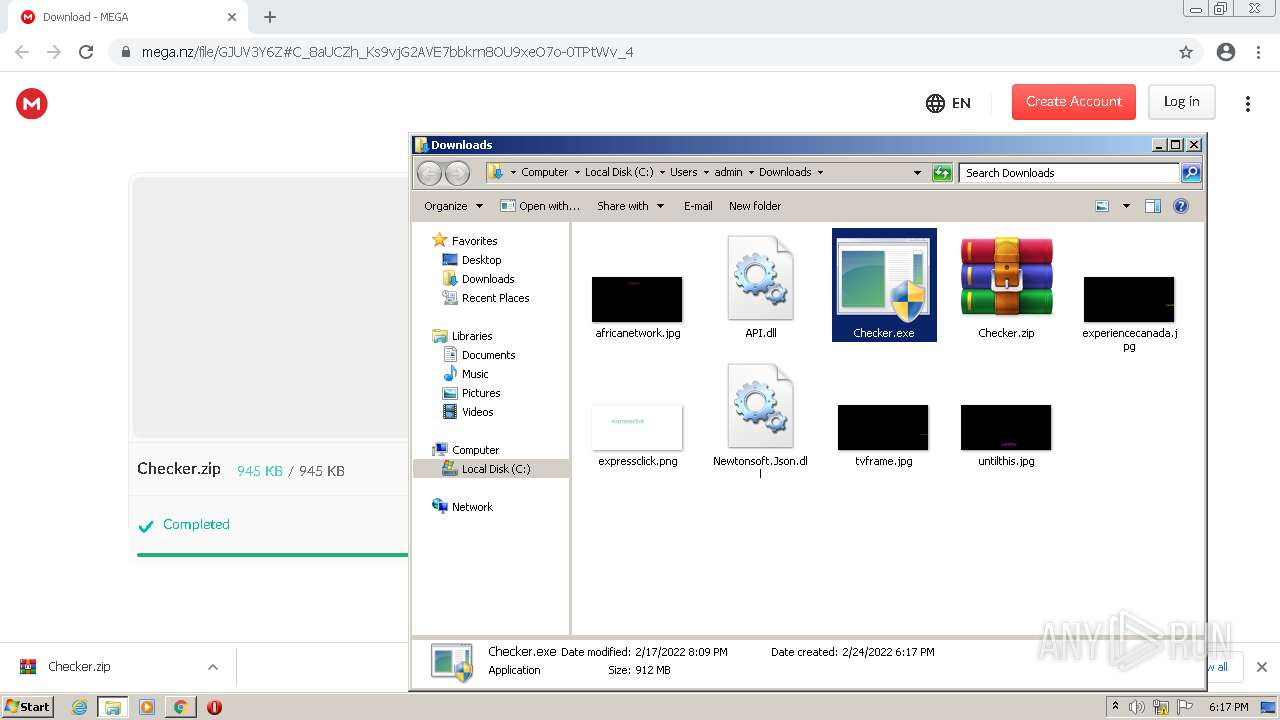Open the Chrome three-dot menu
This screenshot has height=720, width=1280.
point(1257,52)
